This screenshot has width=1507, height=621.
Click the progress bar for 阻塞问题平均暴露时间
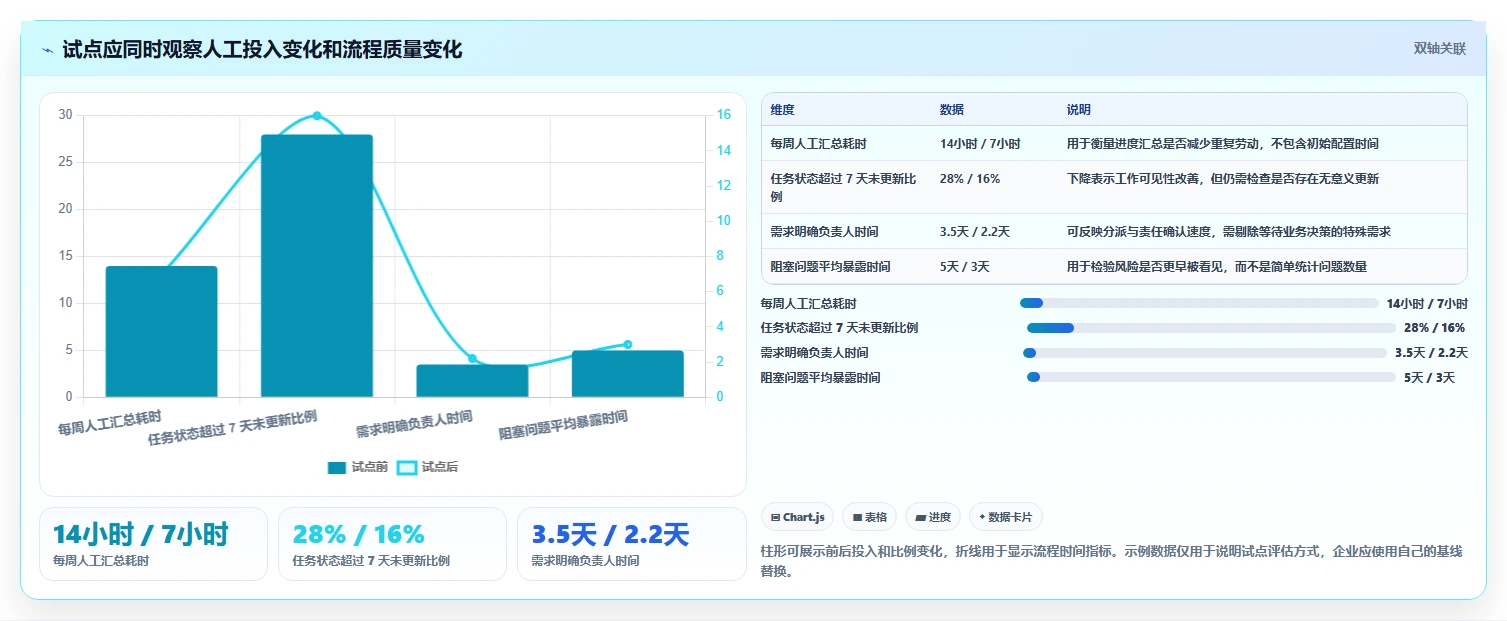[x=1211, y=378]
